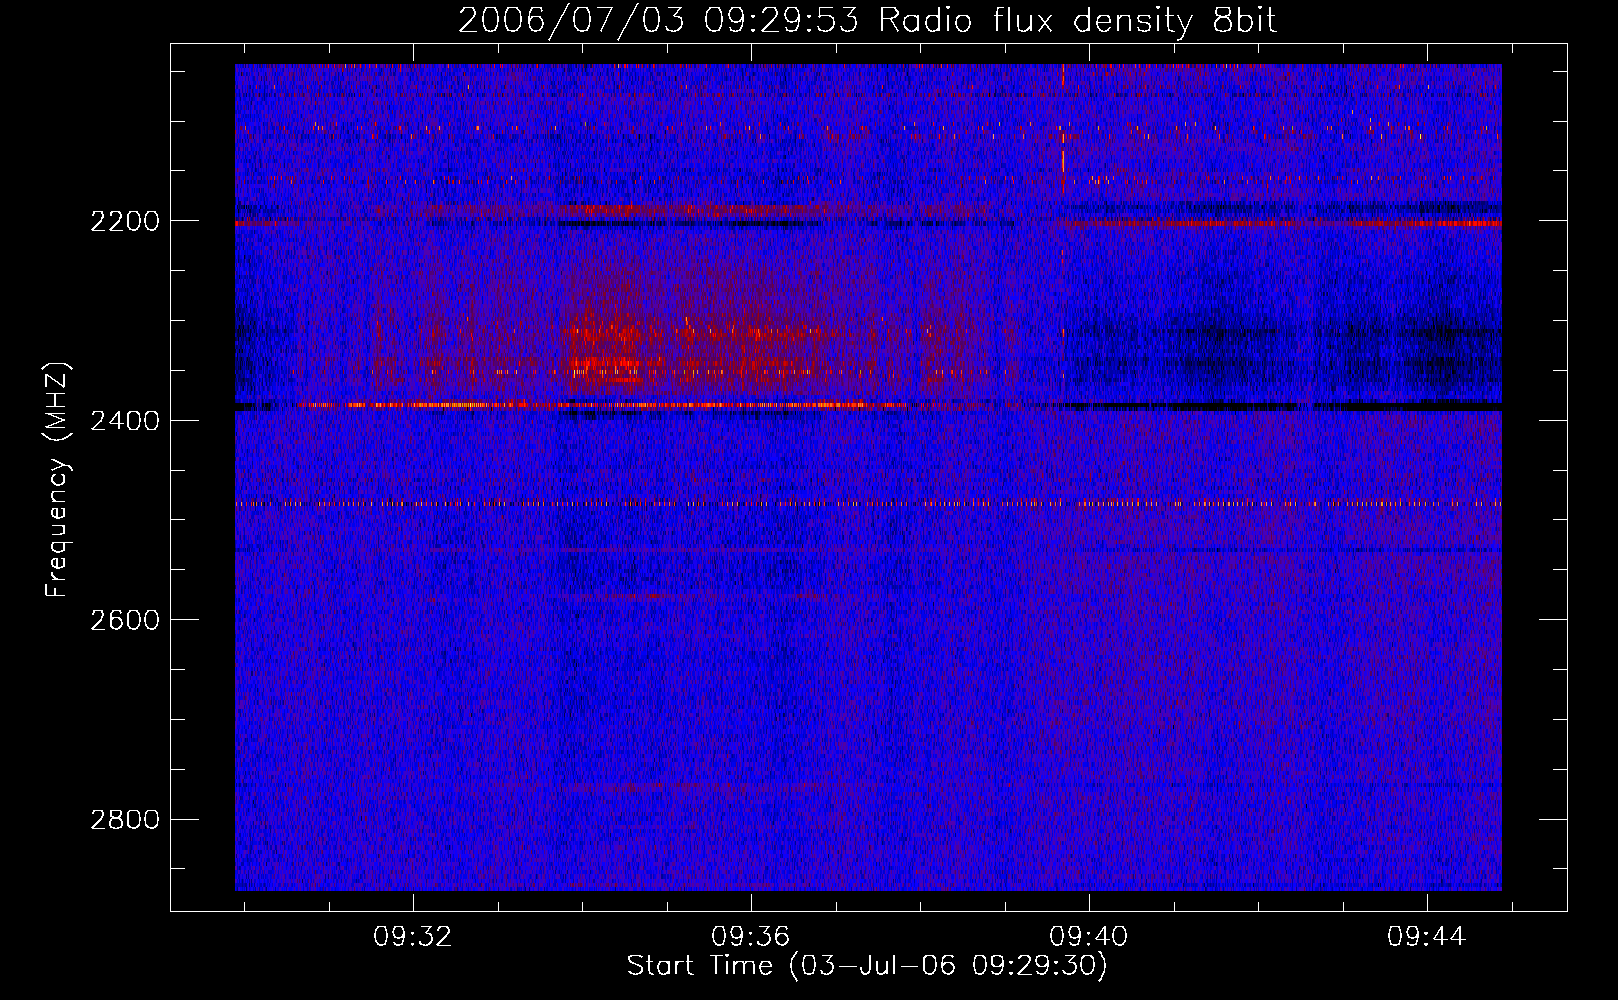This screenshot has width=1618, height=1000.
Task: Click the 09:40 time tick label
Action: [x=1089, y=937]
